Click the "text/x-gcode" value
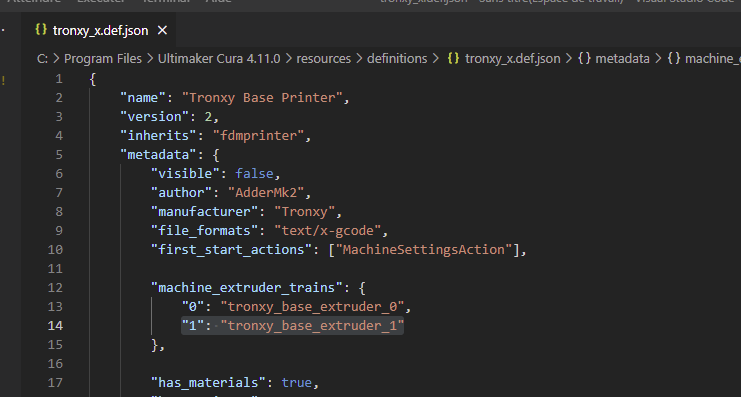Image resolution: width=741 pixels, height=397 pixels. [328, 231]
